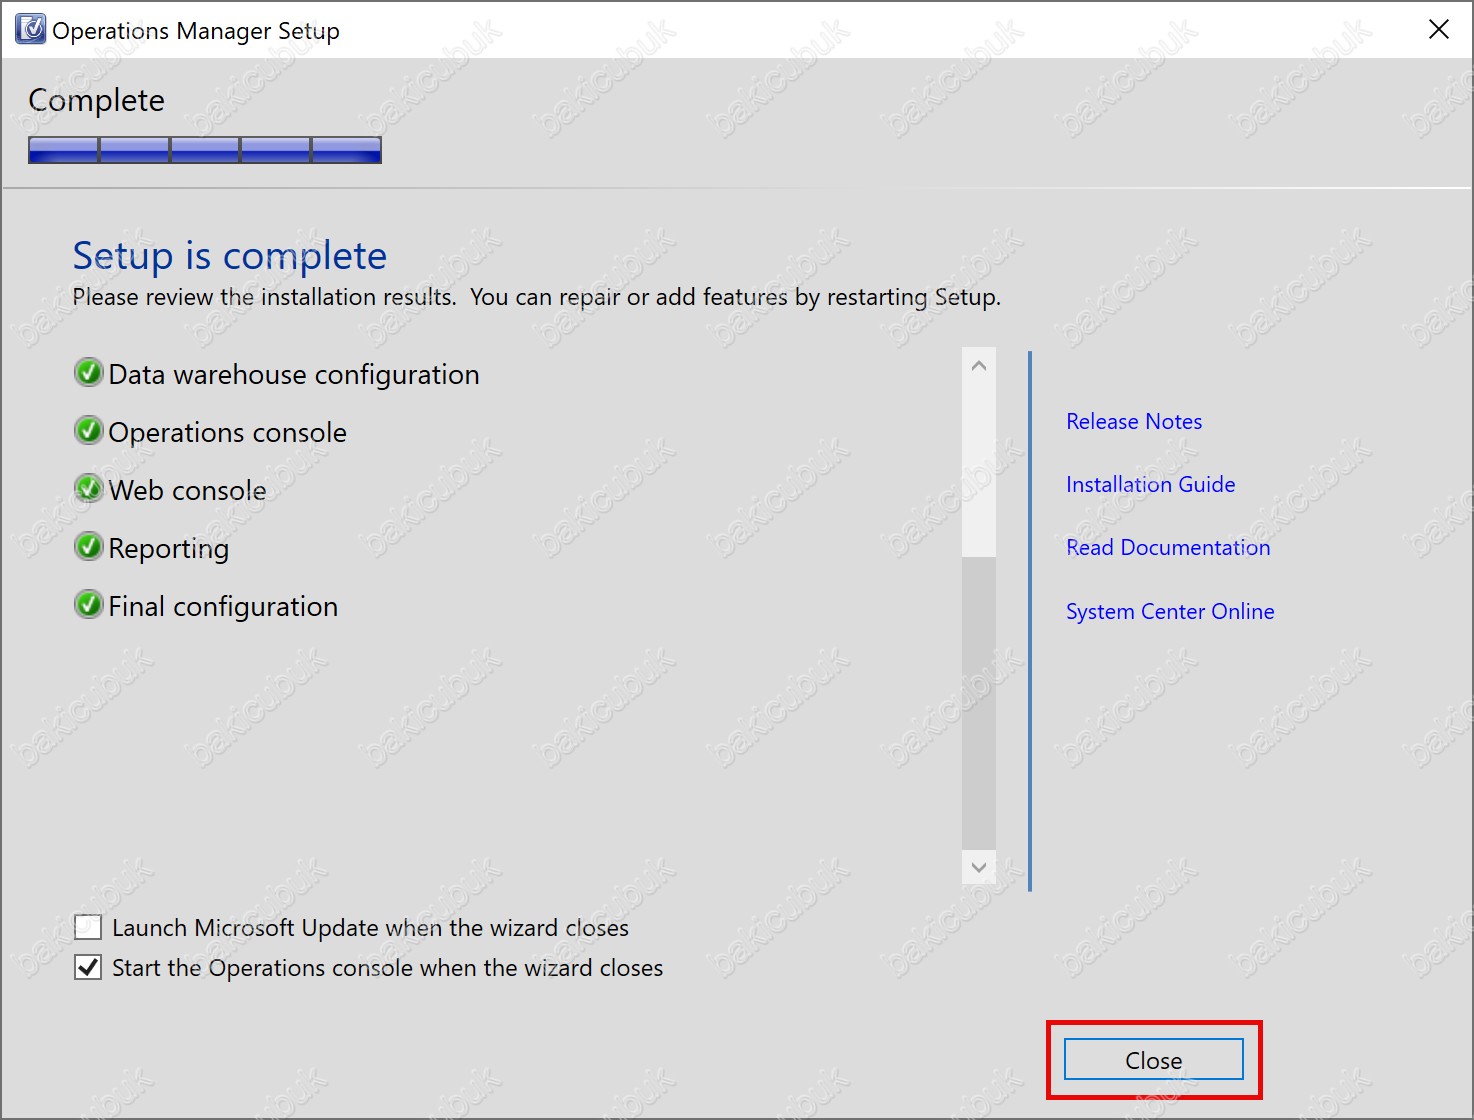Click the green check beside Operations console

tap(89, 431)
